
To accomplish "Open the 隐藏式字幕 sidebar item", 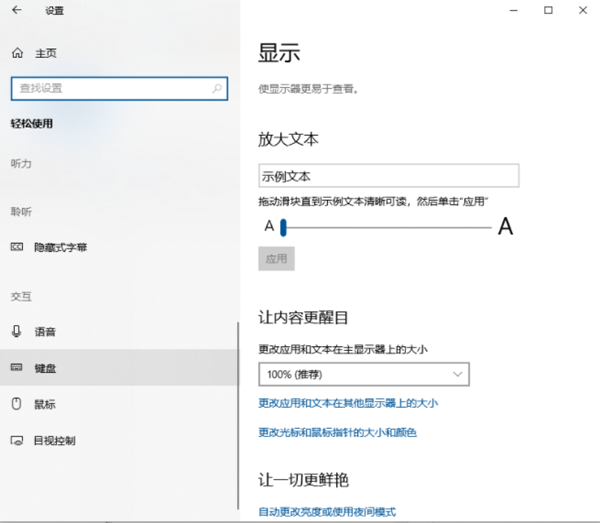I will coord(61,247).
